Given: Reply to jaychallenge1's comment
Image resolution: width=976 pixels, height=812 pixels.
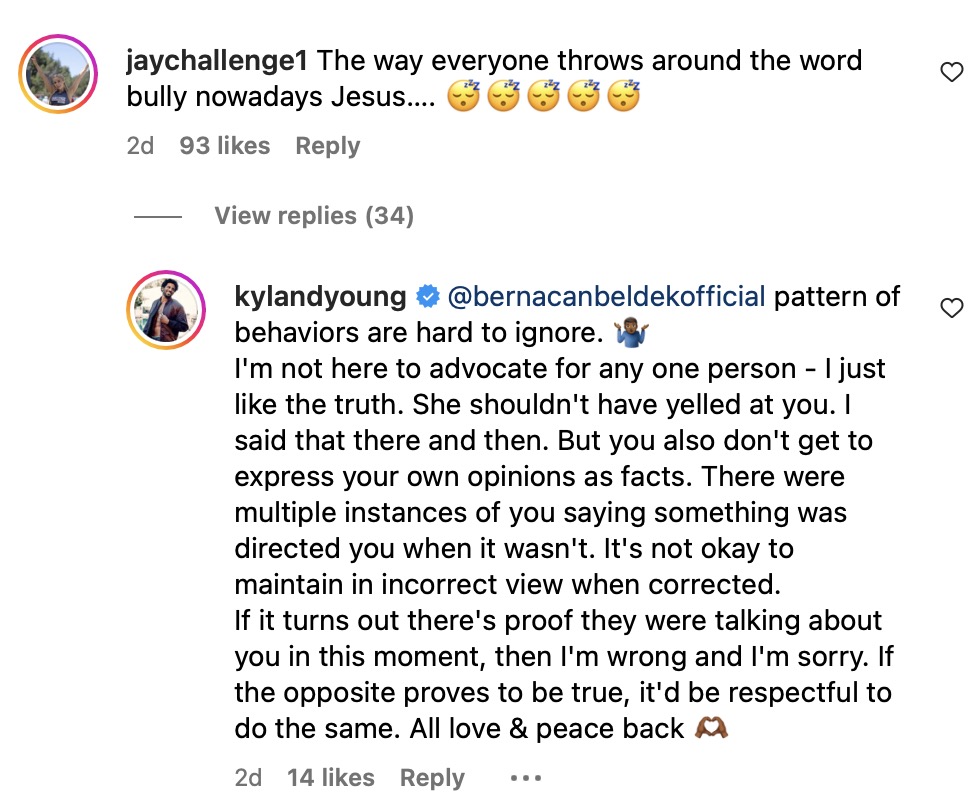Looking at the screenshot, I should point(327,146).
